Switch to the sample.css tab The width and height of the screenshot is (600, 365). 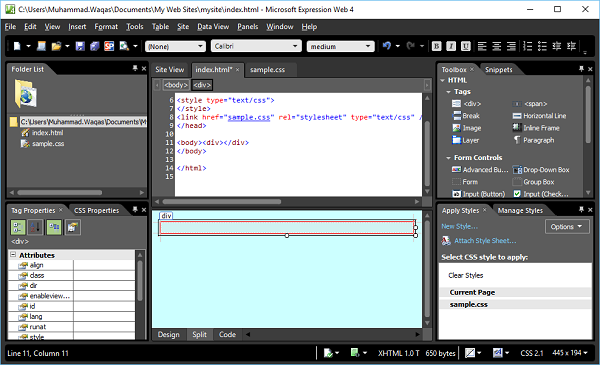click(x=267, y=70)
